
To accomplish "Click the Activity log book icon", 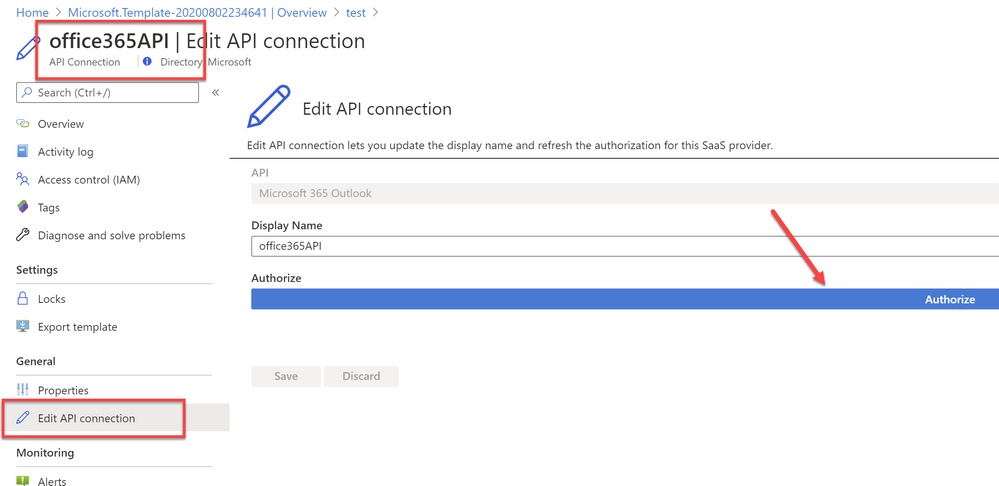I will coord(23,152).
